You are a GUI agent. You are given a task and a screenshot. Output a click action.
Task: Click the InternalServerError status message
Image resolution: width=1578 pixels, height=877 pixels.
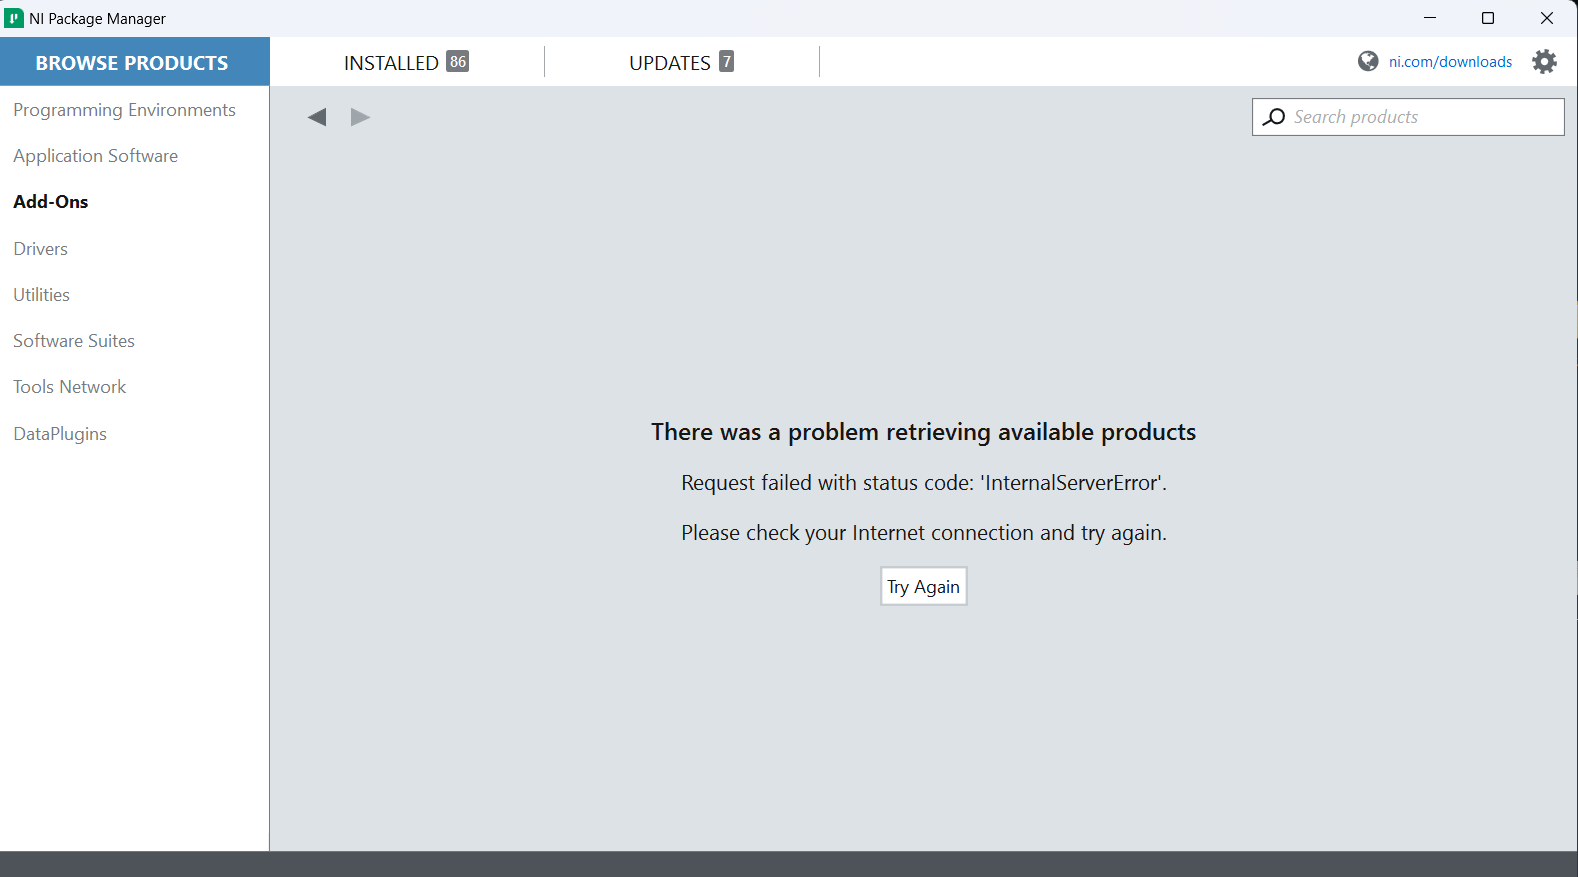click(x=924, y=483)
